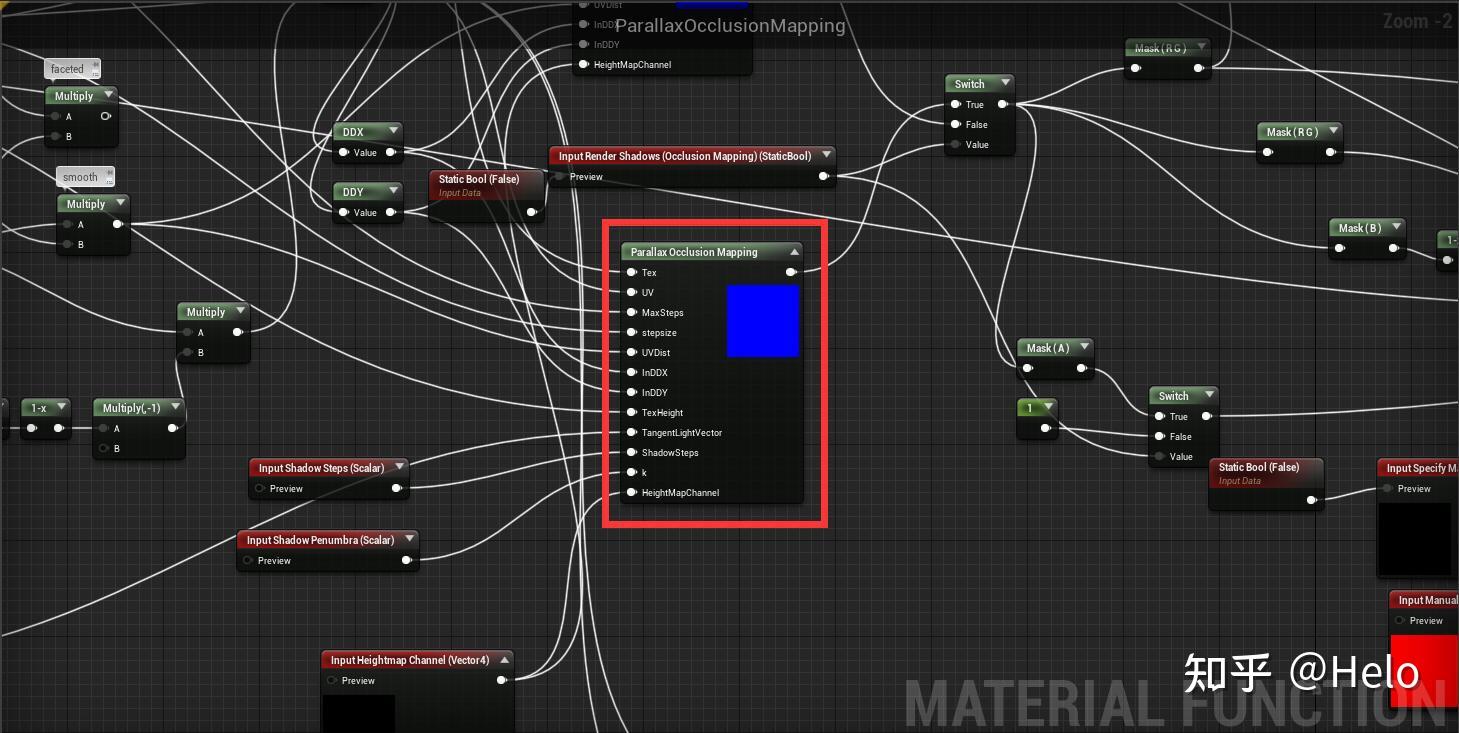
Task: Click the blue preview swatch on the Parallax node
Action: [762, 320]
